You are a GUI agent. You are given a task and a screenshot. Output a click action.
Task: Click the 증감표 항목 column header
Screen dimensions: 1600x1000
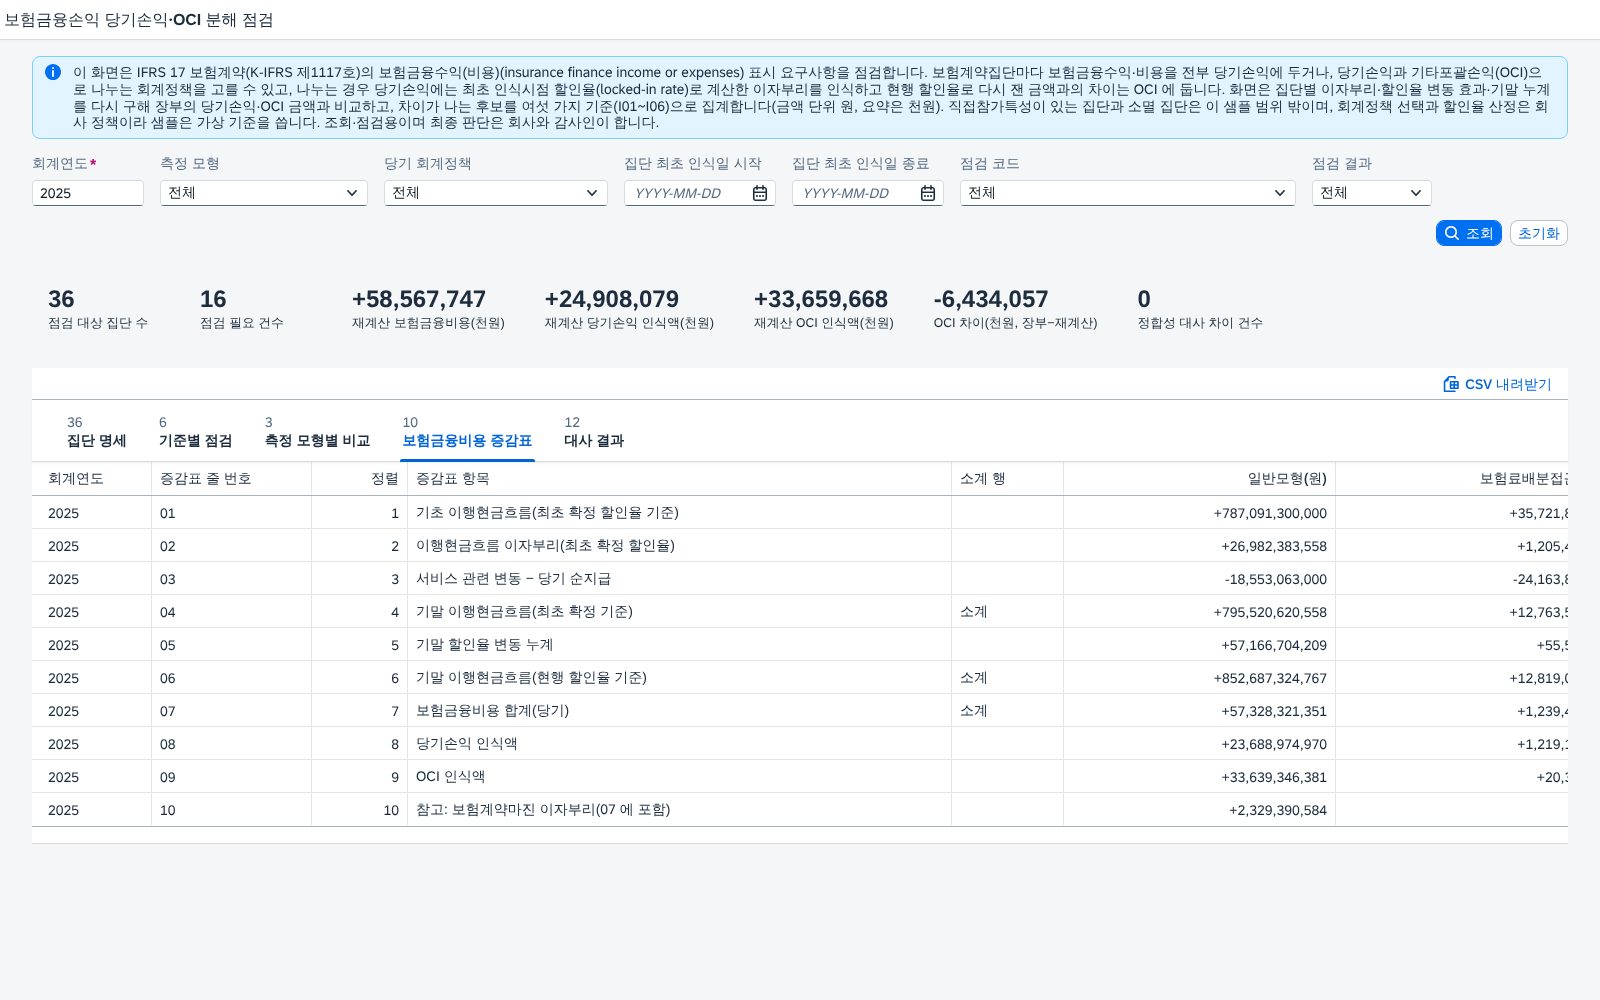(680, 479)
